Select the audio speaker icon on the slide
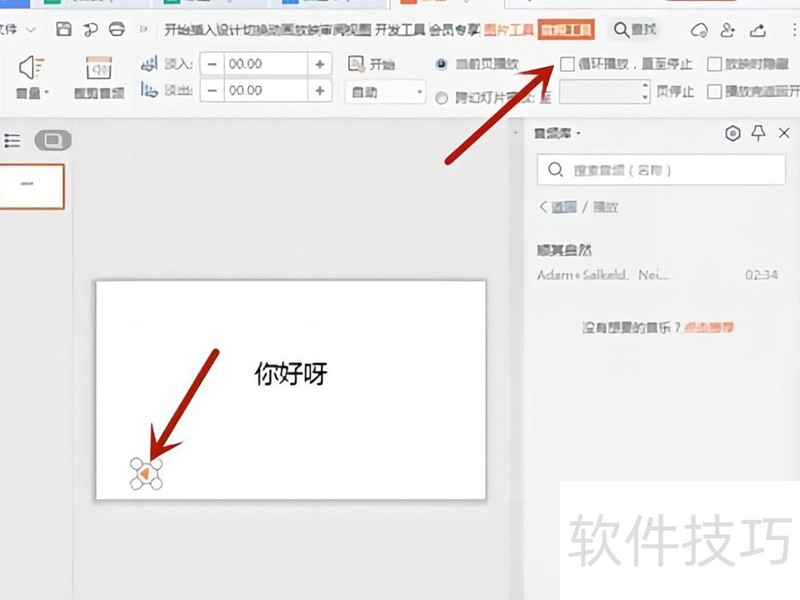The image size is (800, 600). [146, 474]
